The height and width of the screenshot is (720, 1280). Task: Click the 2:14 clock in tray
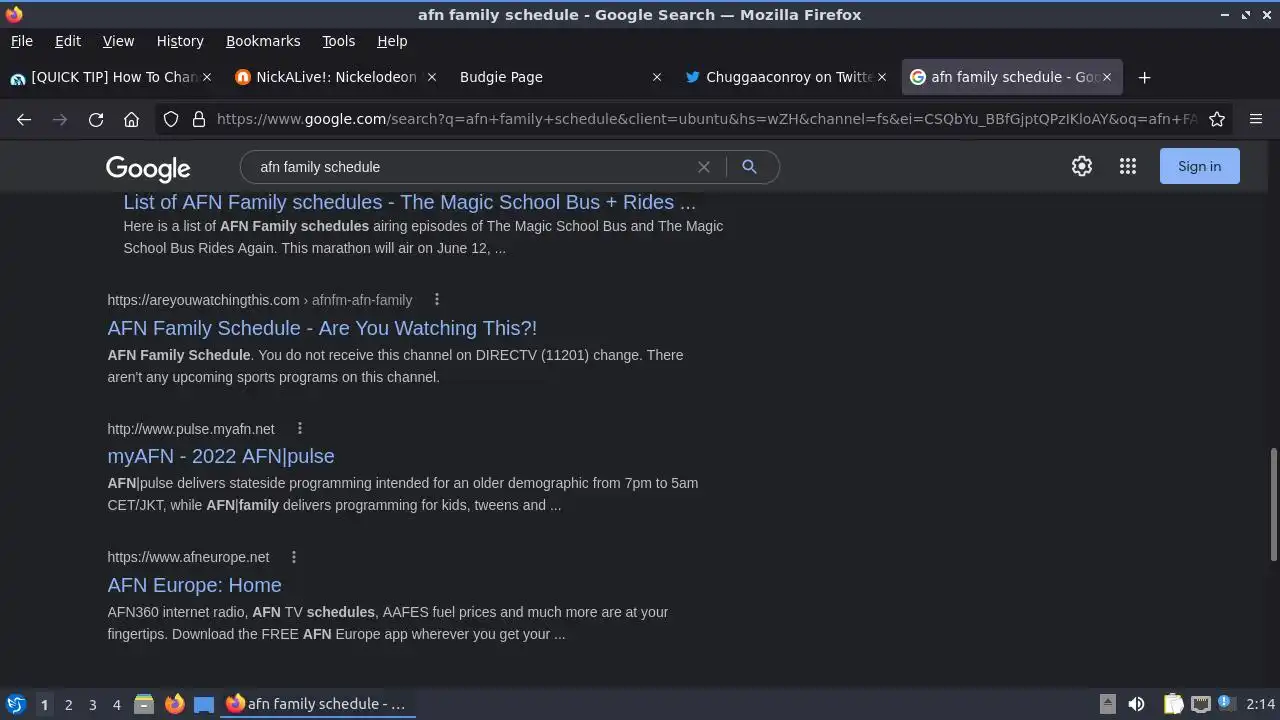1261,704
